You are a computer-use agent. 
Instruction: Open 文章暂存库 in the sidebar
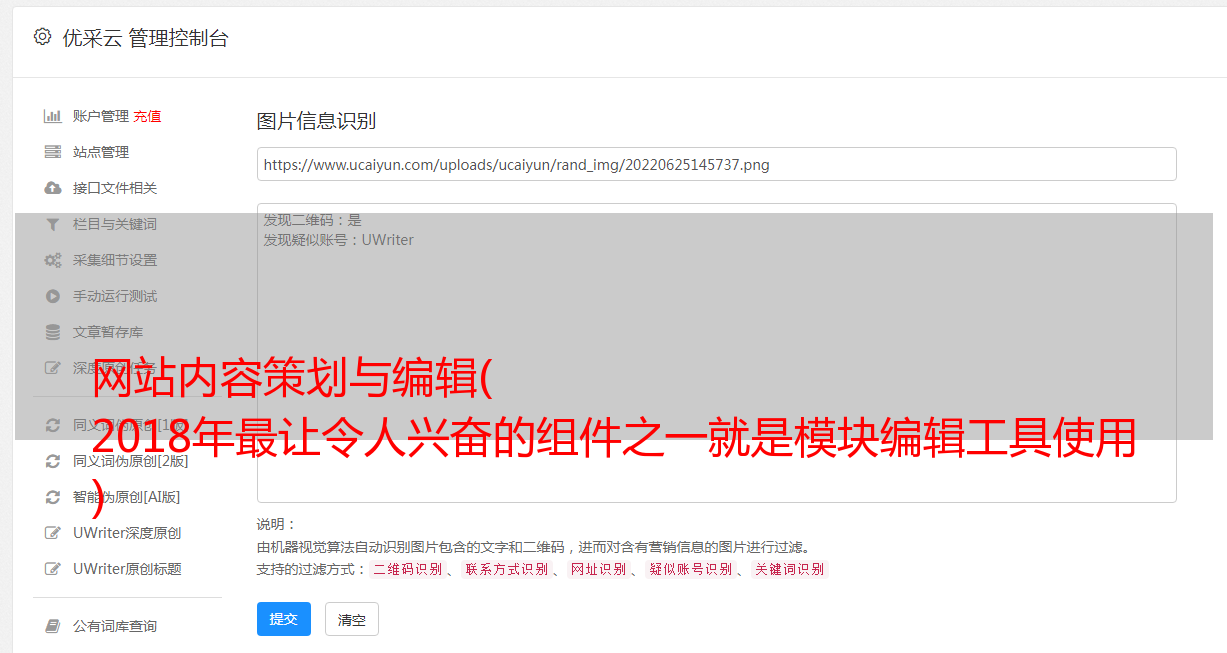tap(108, 332)
